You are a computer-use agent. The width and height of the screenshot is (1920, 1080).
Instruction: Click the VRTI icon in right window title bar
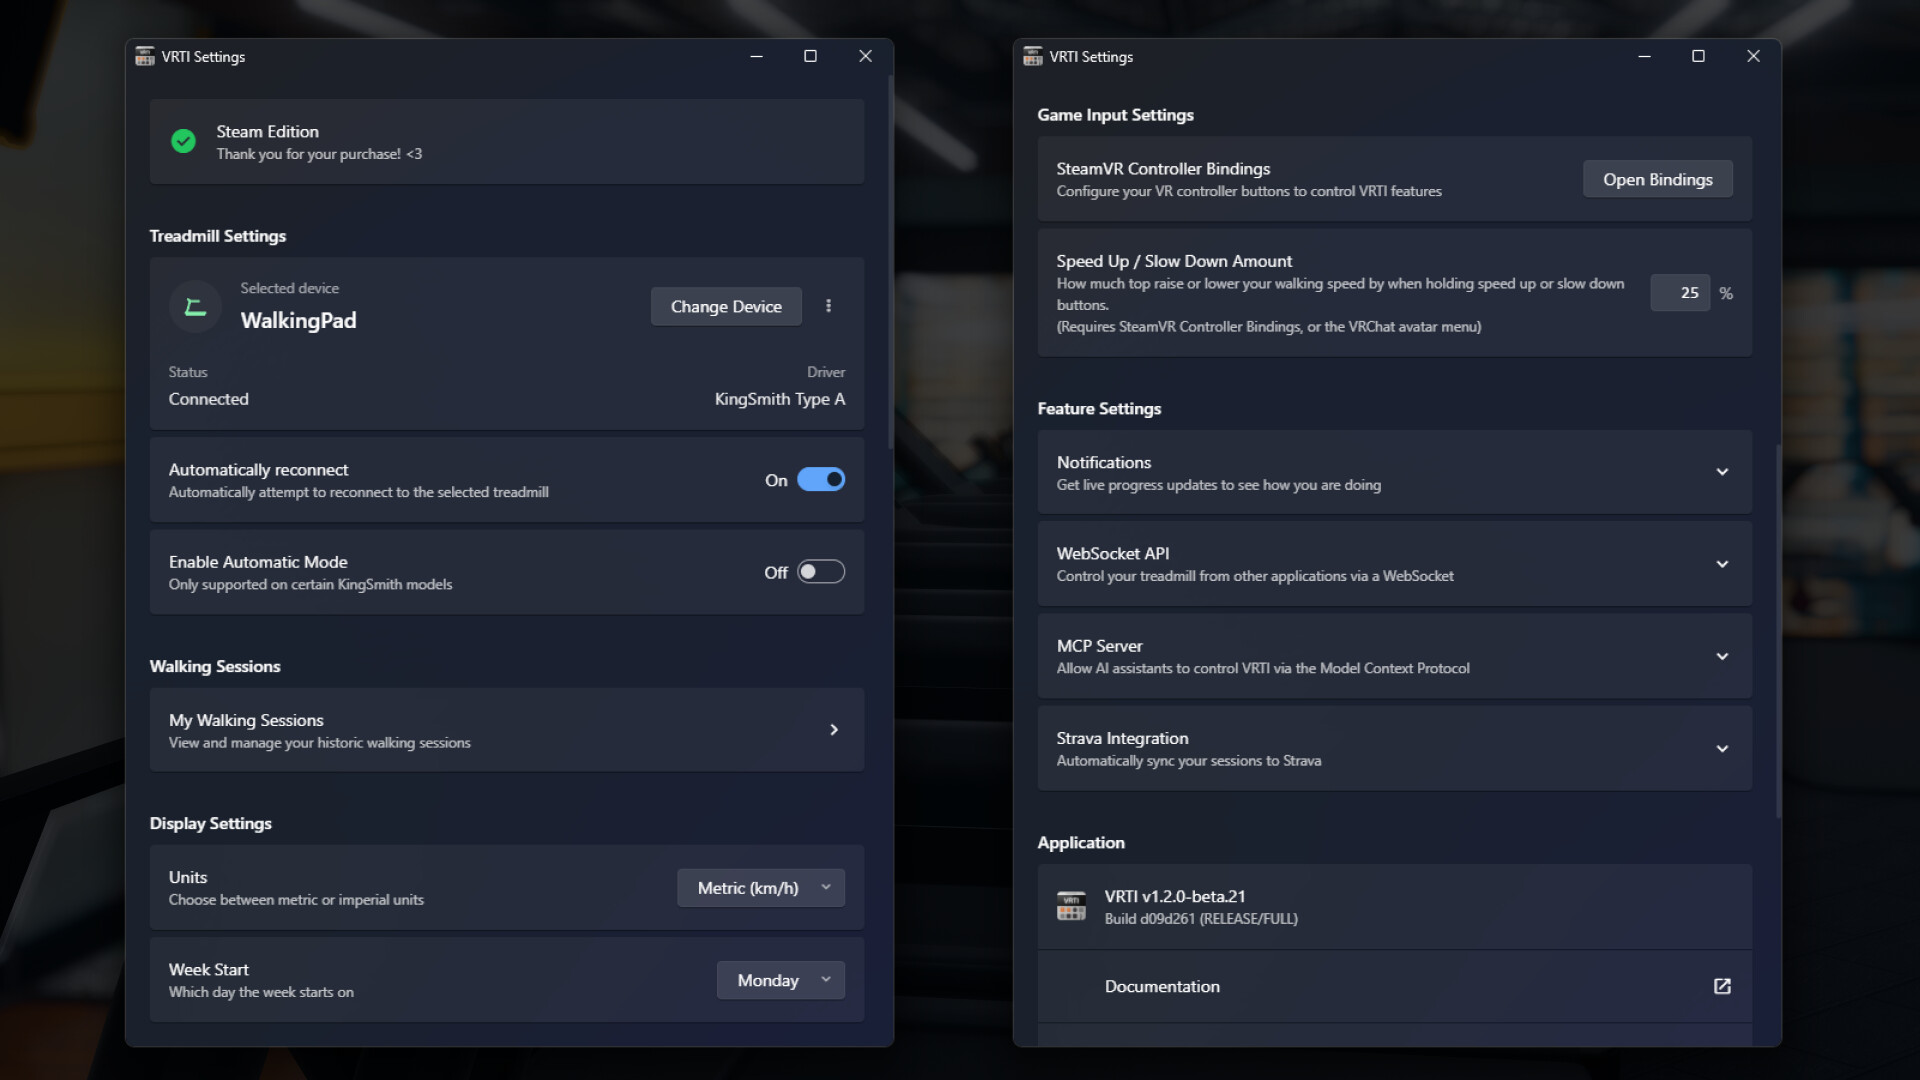point(1033,56)
